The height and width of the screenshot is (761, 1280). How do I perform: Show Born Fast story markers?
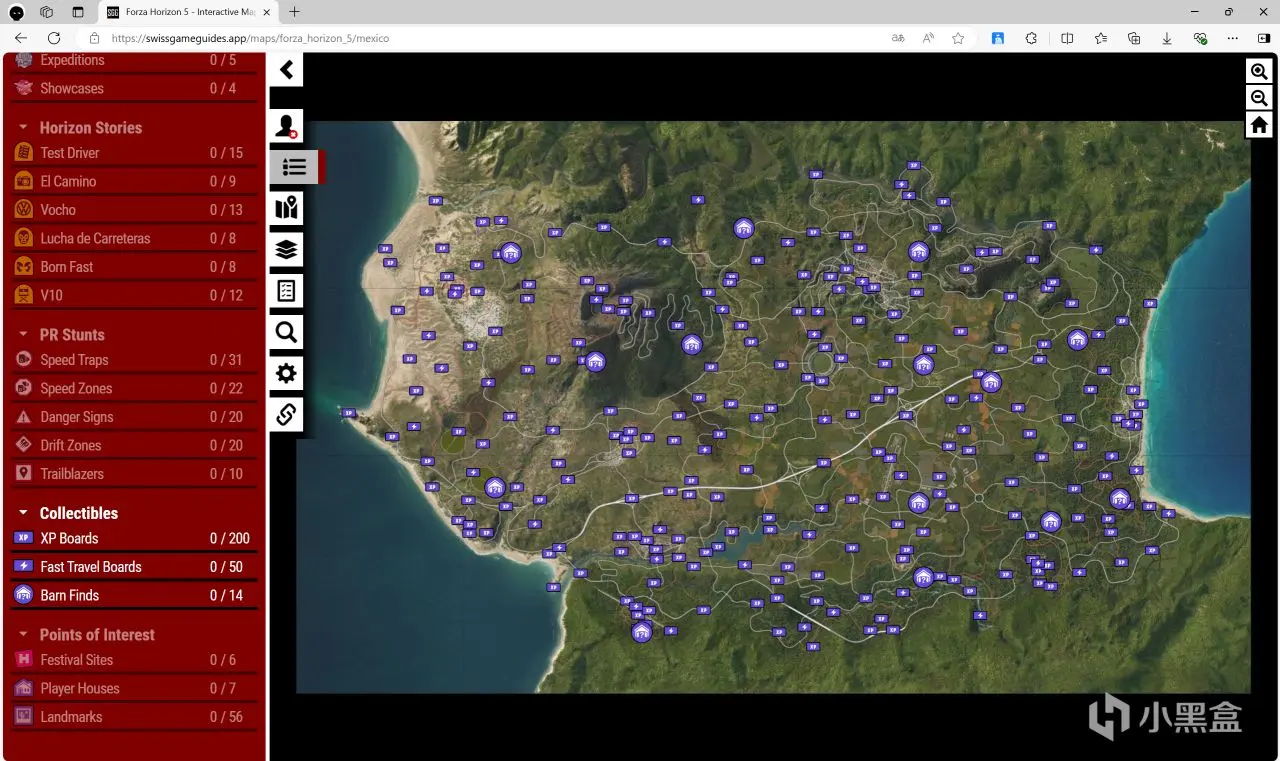click(134, 267)
